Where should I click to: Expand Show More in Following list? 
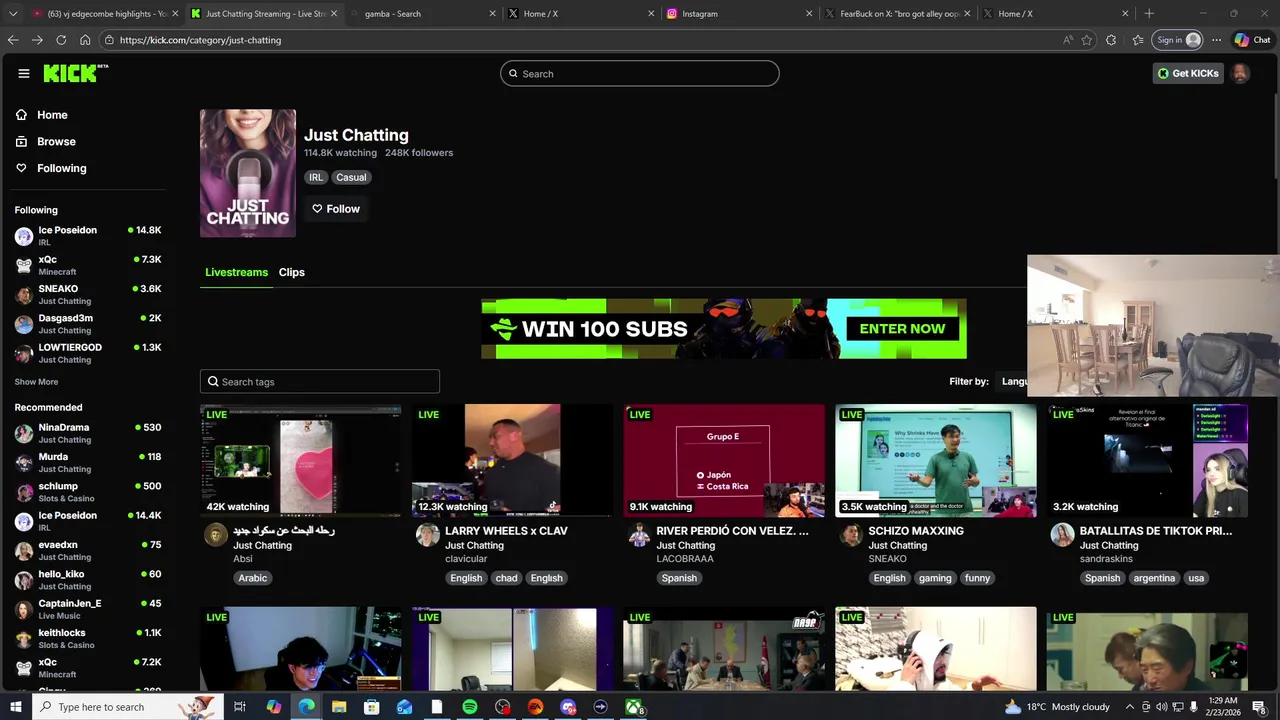36,382
